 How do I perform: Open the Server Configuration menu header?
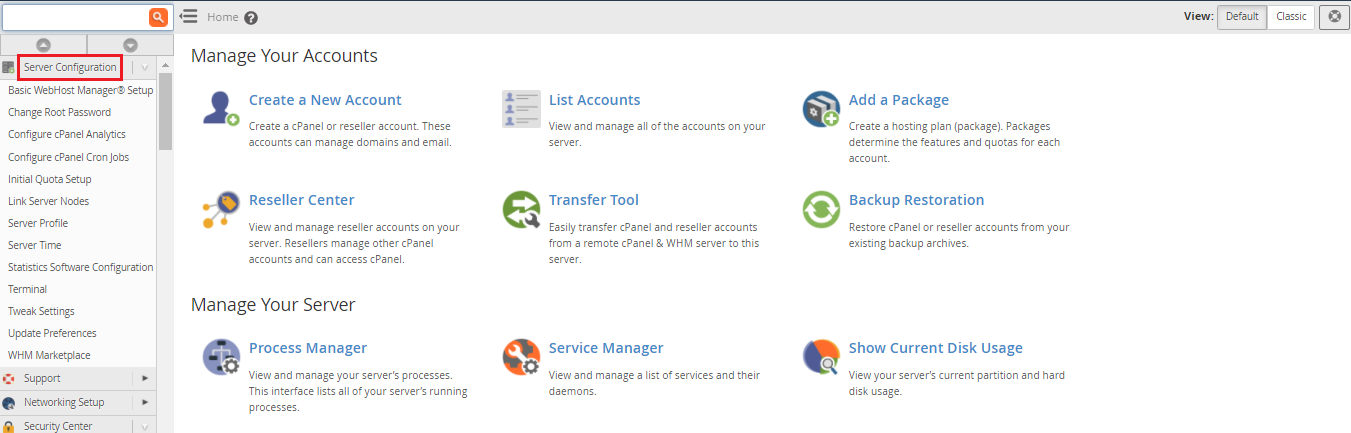pyautogui.click(x=70, y=67)
